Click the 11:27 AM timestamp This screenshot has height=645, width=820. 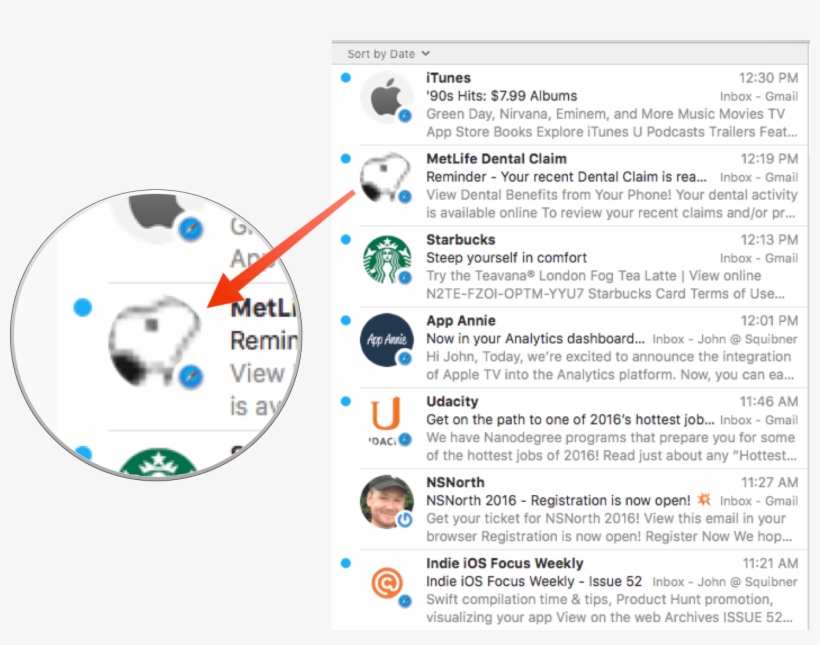click(x=770, y=482)
